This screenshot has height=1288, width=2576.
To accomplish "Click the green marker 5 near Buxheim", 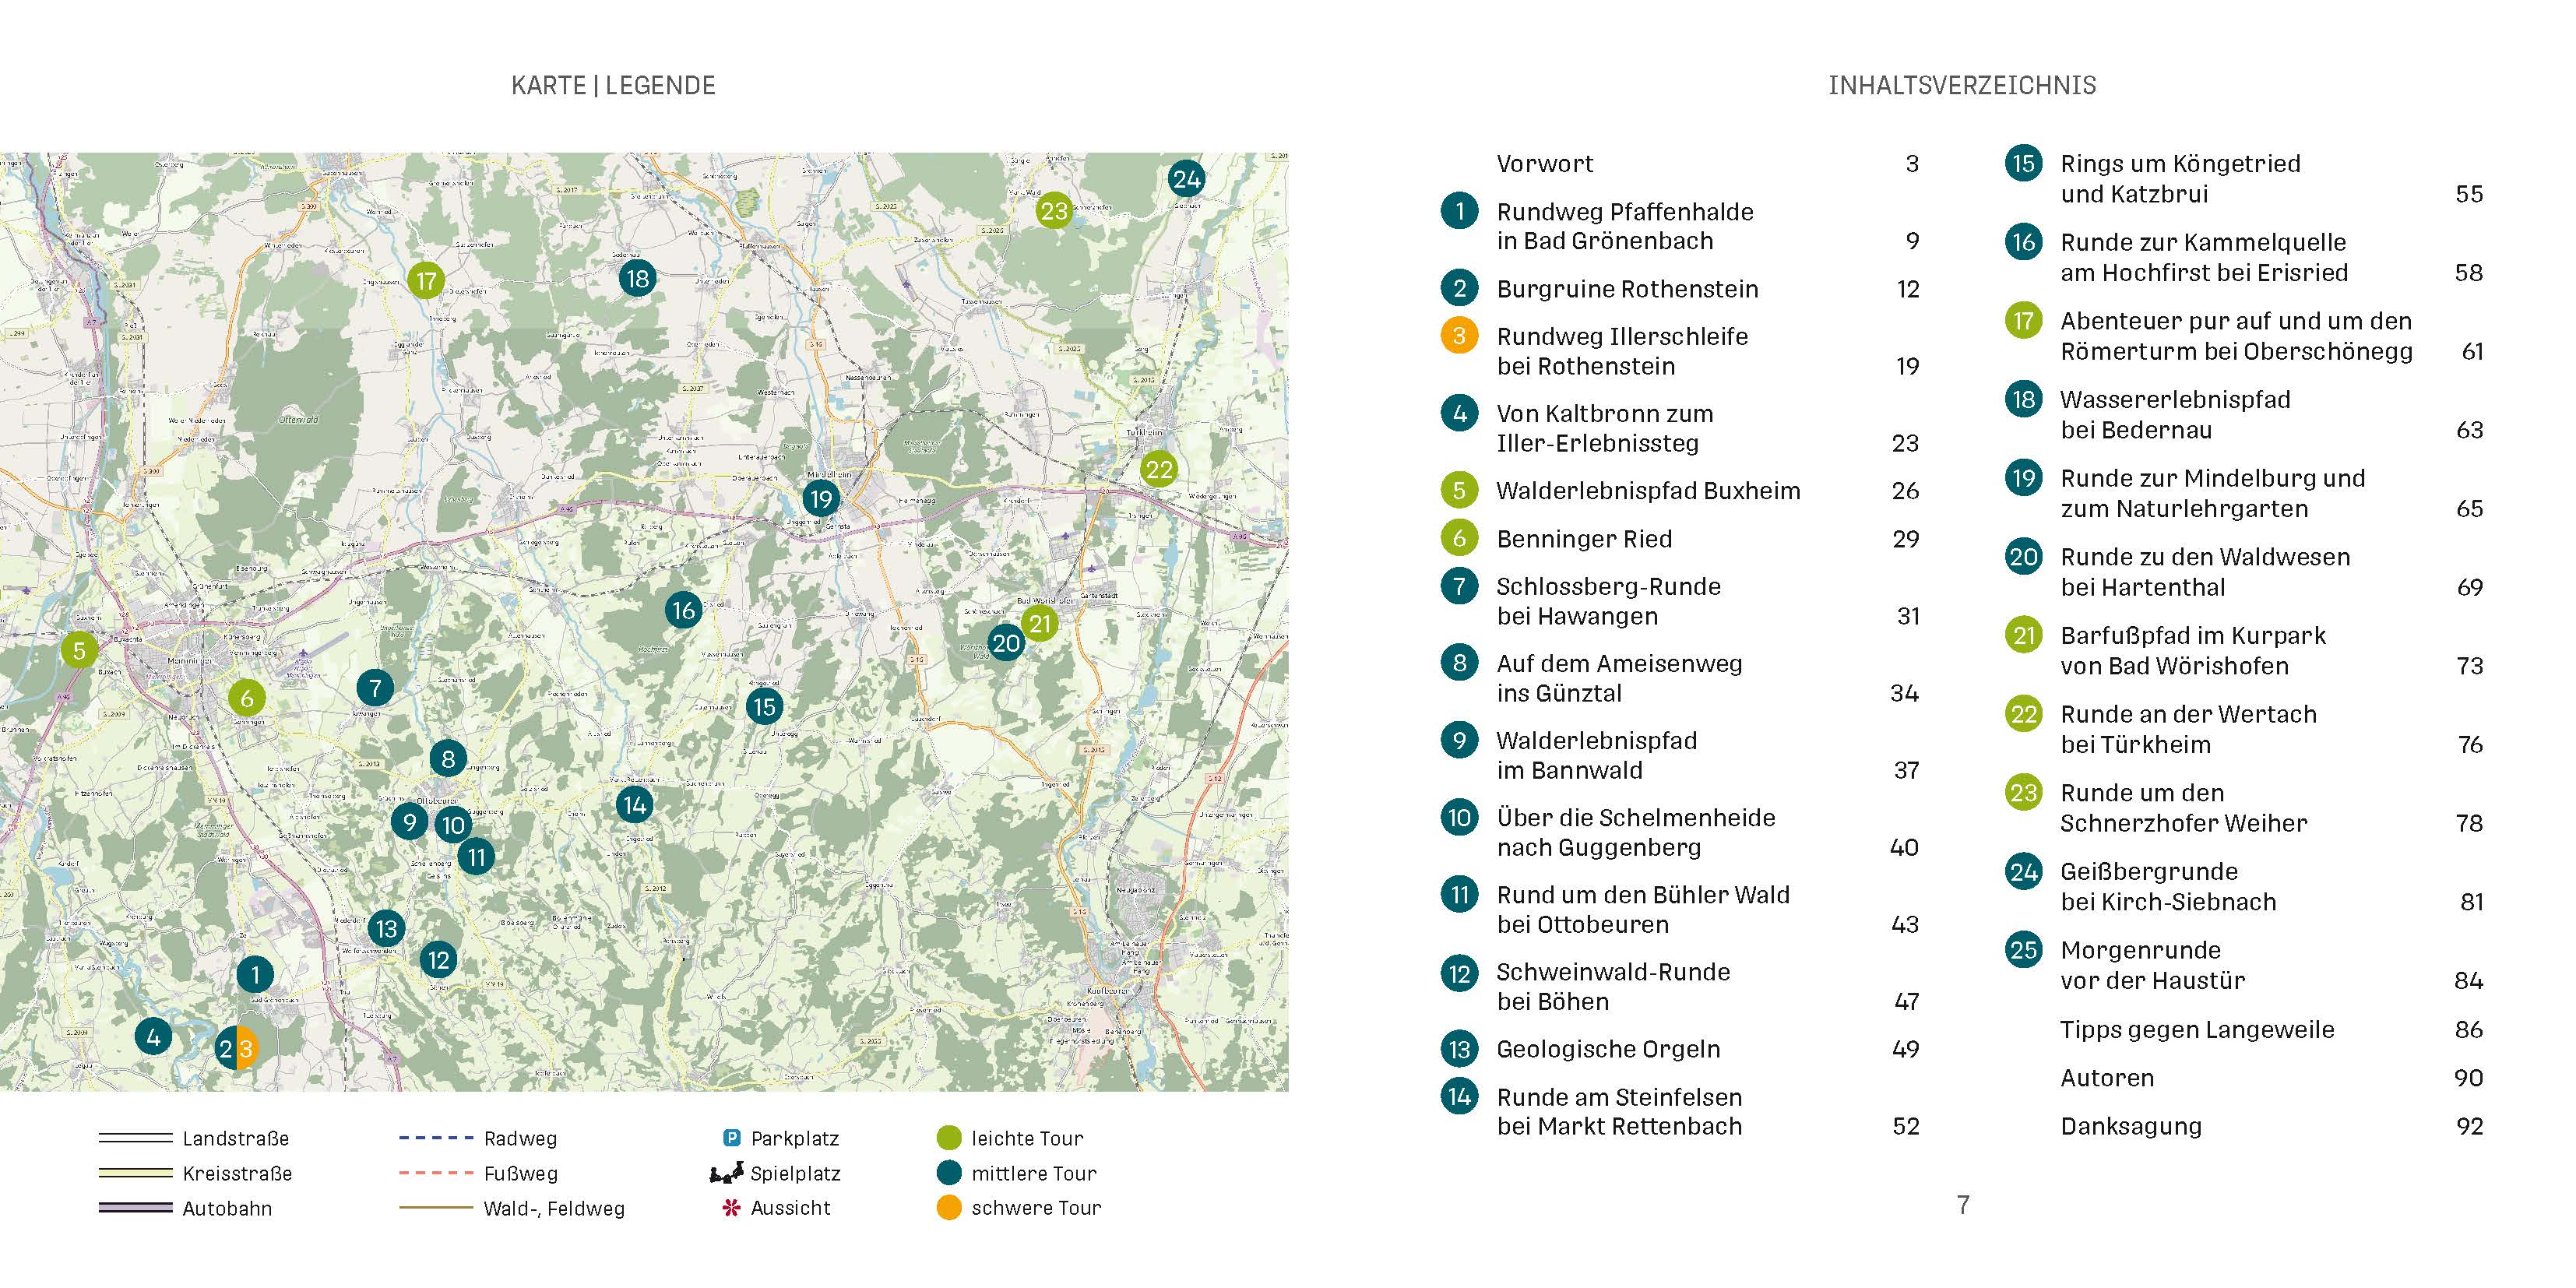I will [x=79, y=650].
